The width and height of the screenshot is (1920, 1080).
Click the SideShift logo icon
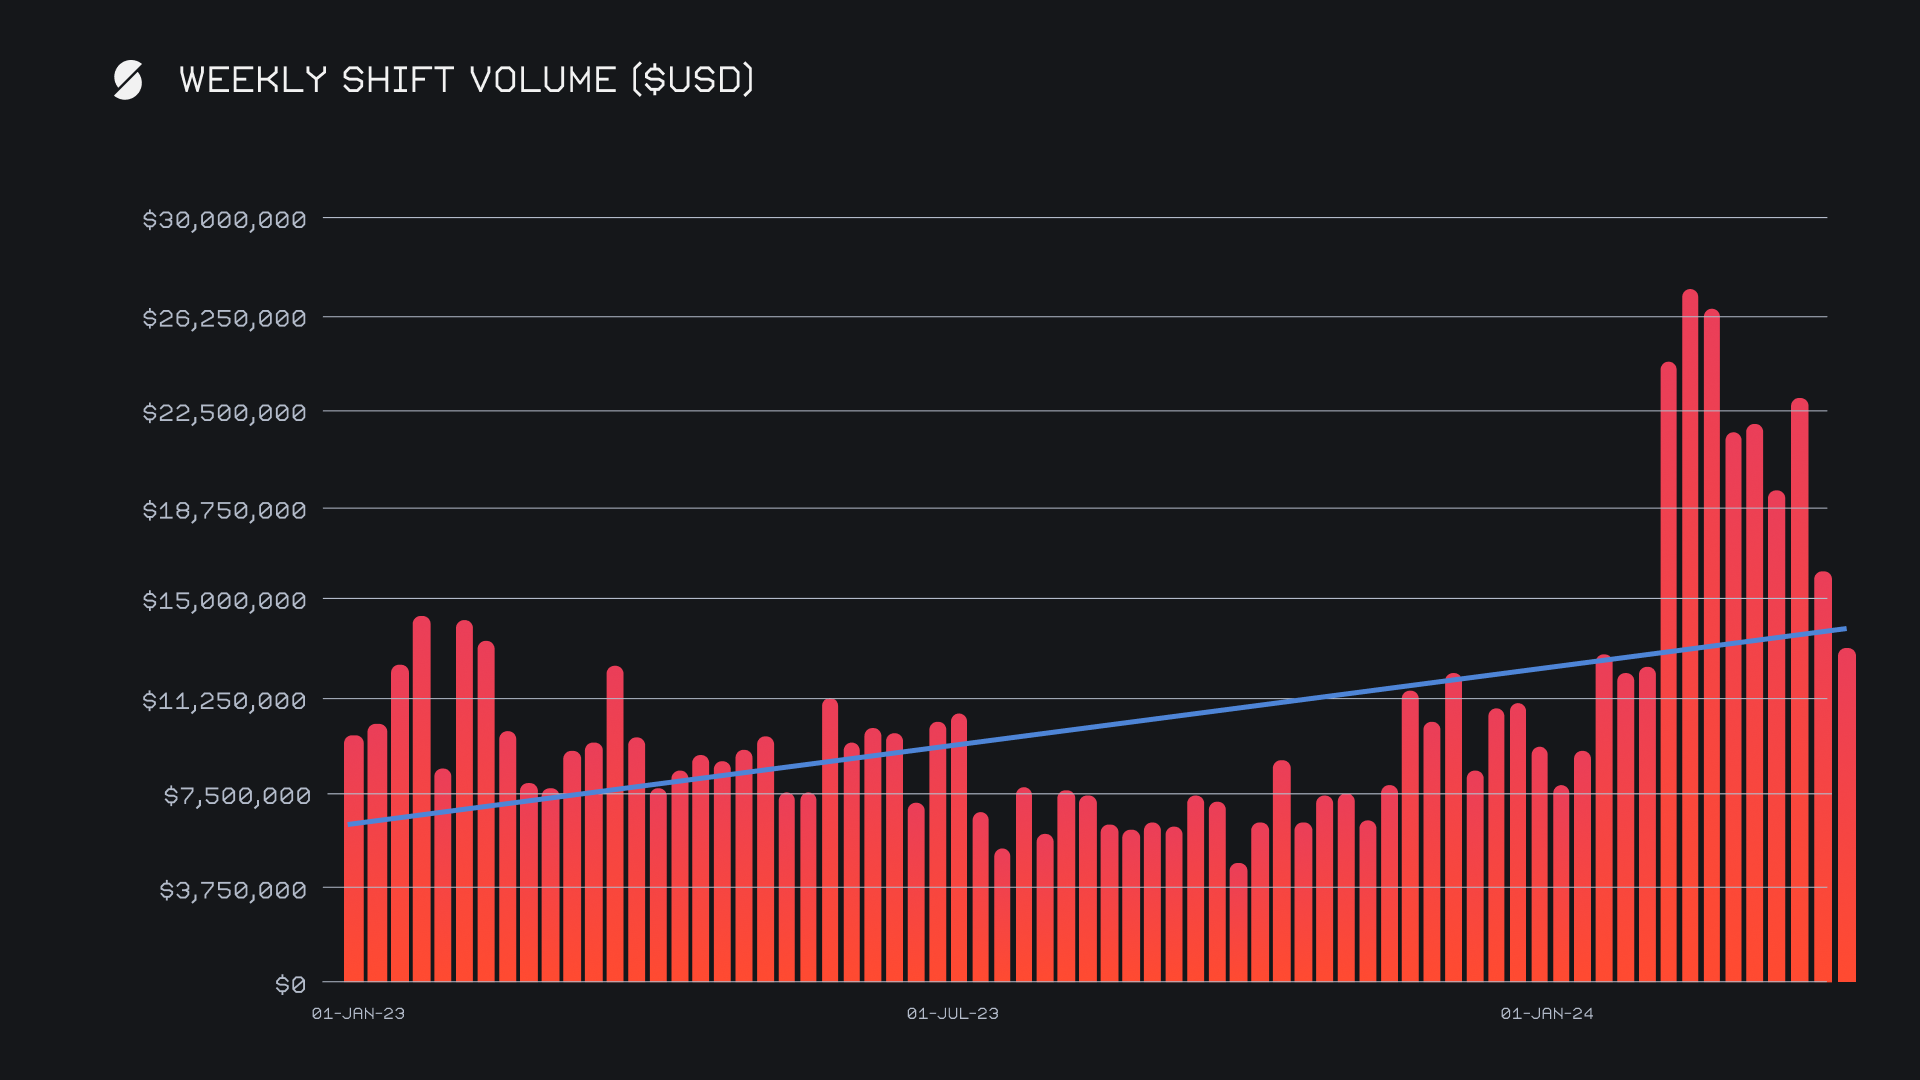tap(128, 80)
